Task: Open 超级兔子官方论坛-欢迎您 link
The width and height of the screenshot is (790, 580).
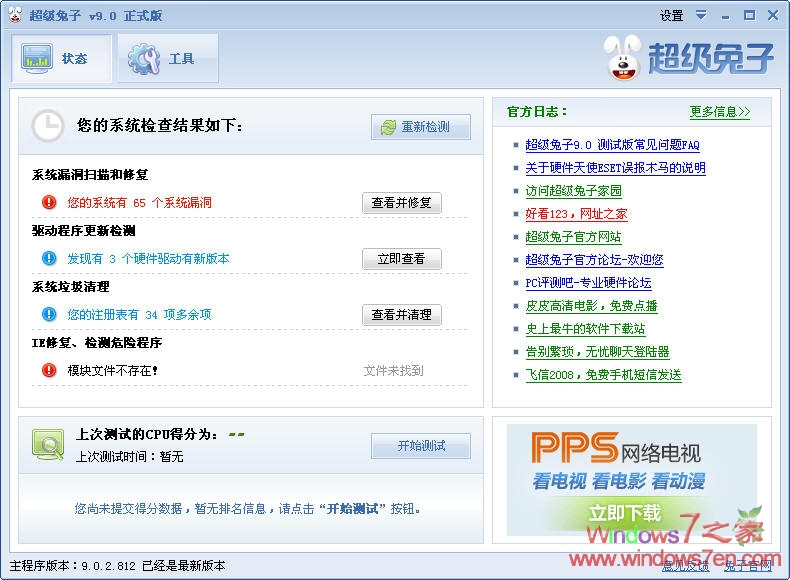Action: [594, 260]
